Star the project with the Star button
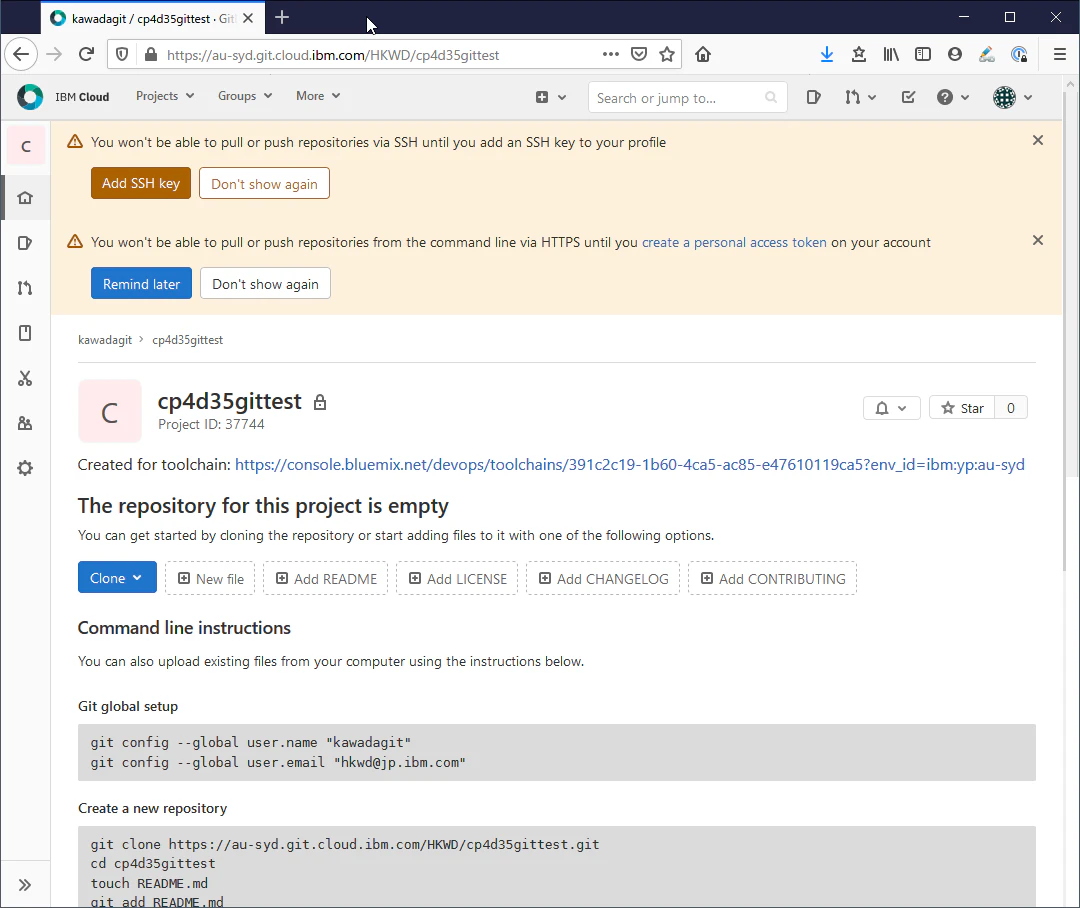The image size is (1080, 908). click(962, 408)
